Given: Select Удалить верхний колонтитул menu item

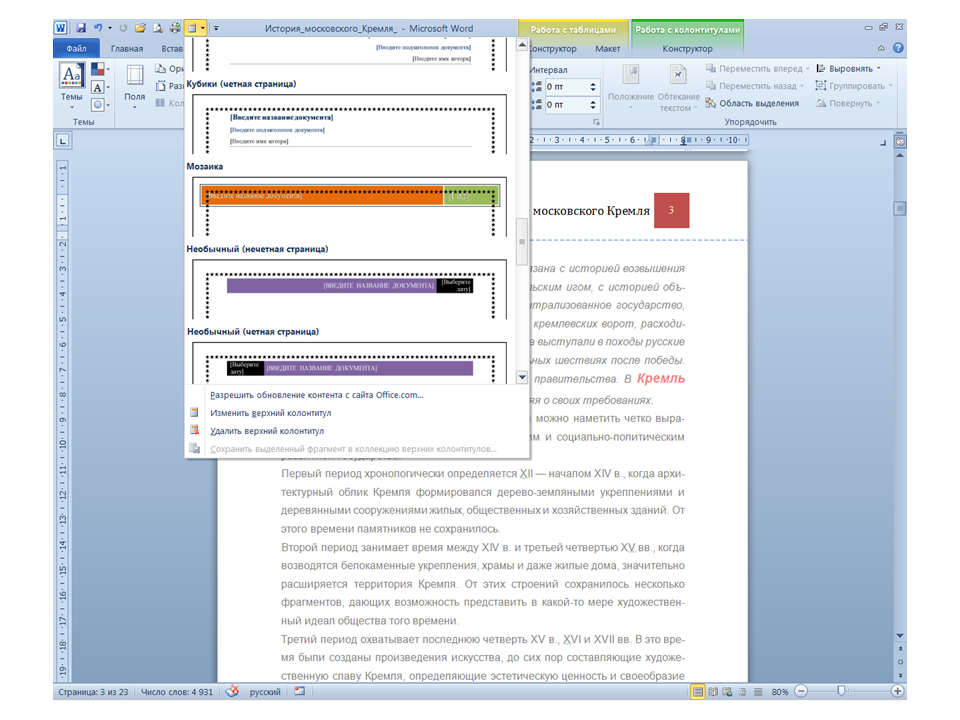Looking at the screenshot, I should (266, 431).
